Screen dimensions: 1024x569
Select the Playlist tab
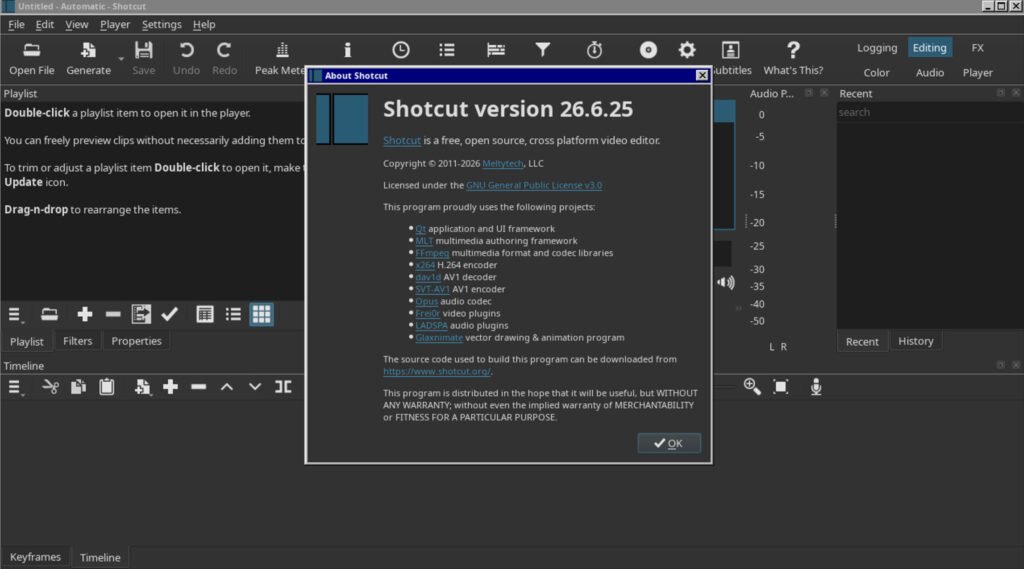coord(27,342)
